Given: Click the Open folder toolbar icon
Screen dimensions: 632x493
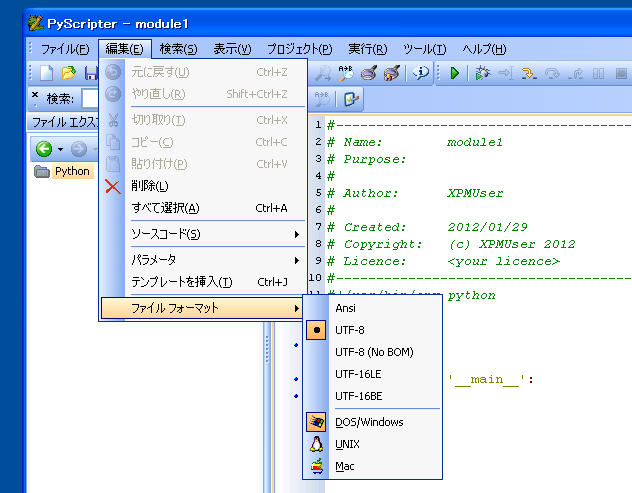Looking at the screenshot, I should (69, 73).
